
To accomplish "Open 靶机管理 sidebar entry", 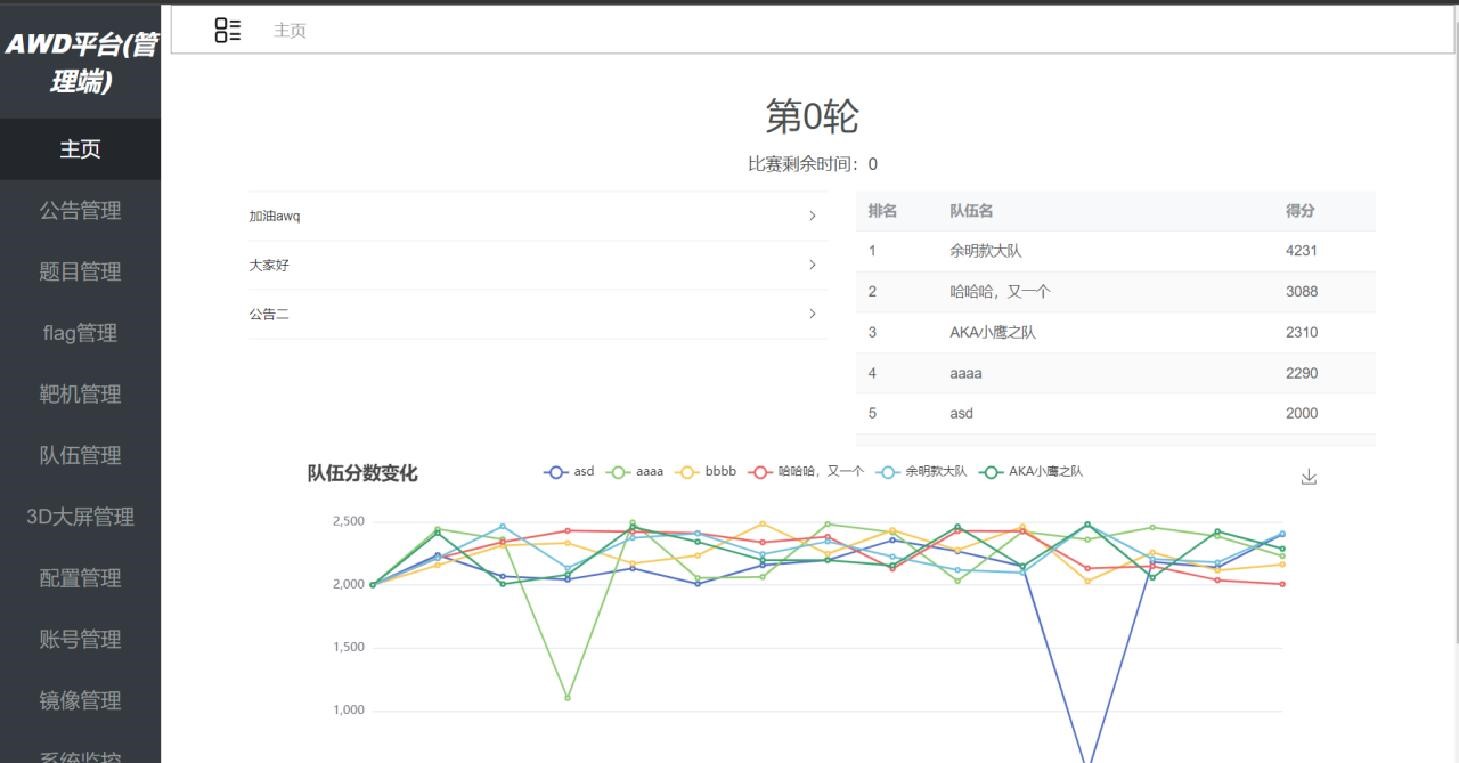I will coord(80,394).
